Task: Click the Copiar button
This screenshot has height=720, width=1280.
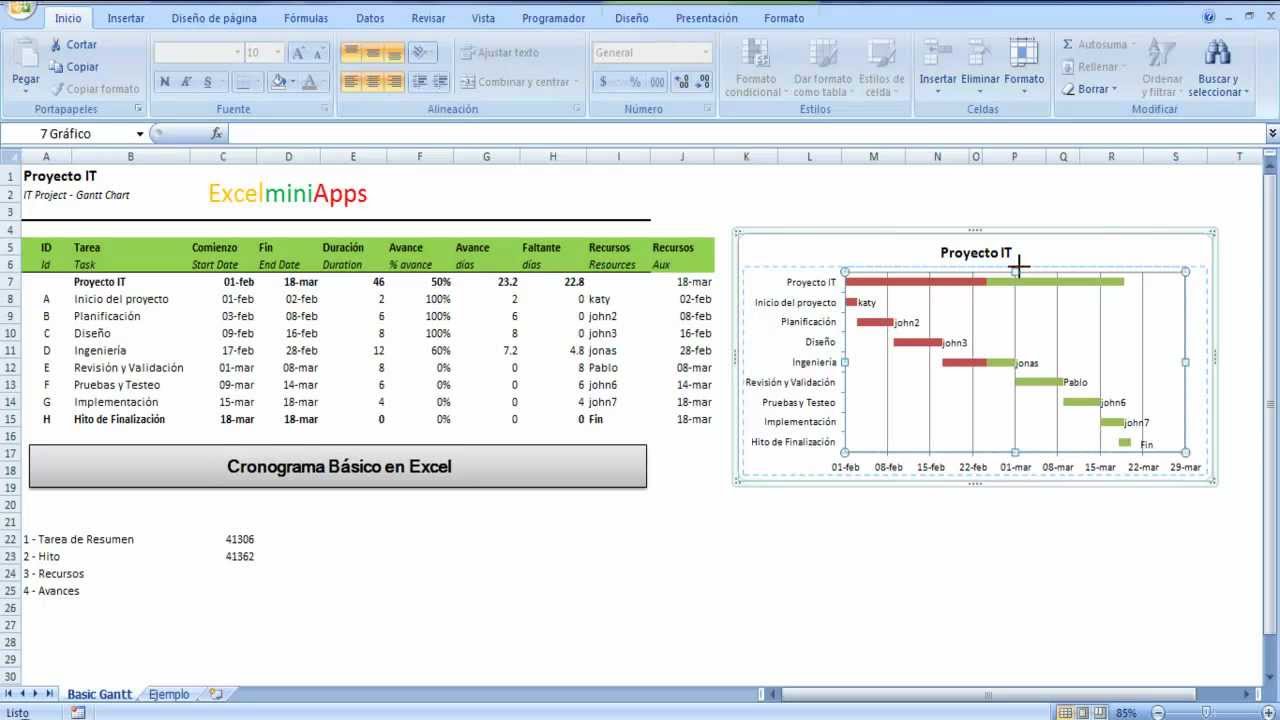Action: tap(73, 67)
